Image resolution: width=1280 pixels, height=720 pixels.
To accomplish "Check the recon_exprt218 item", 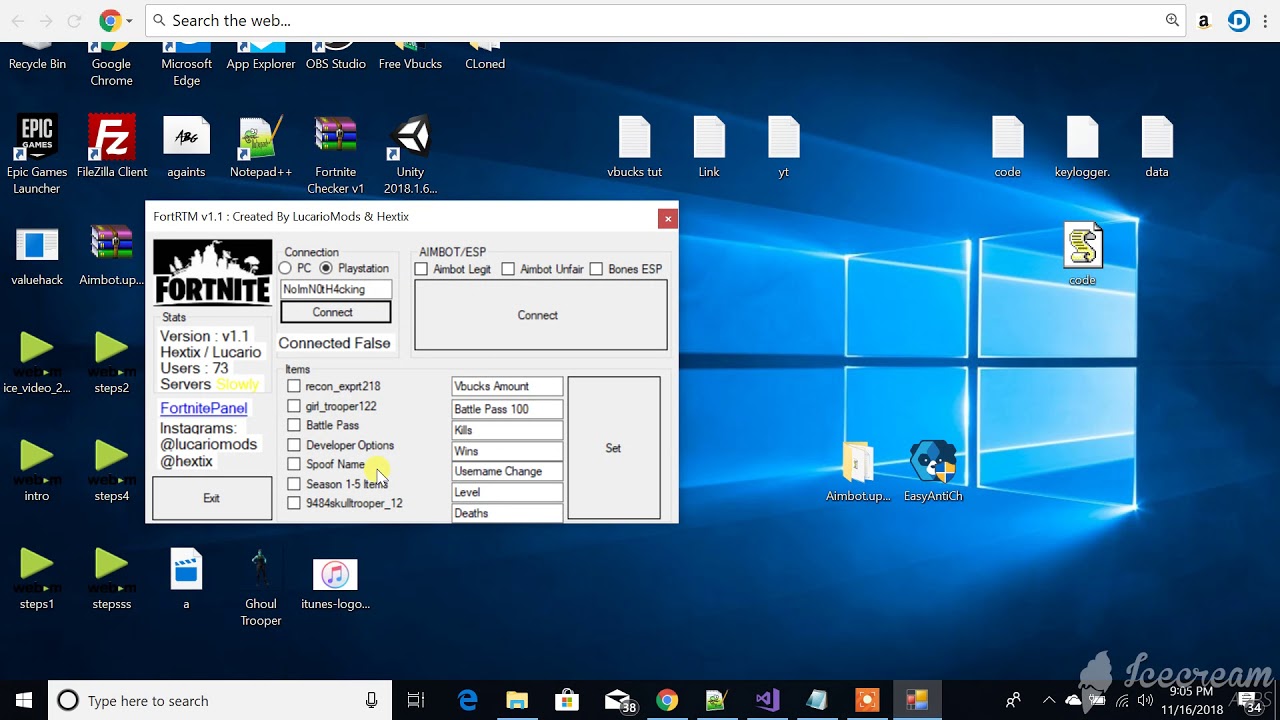I will (x=294, y=386).
